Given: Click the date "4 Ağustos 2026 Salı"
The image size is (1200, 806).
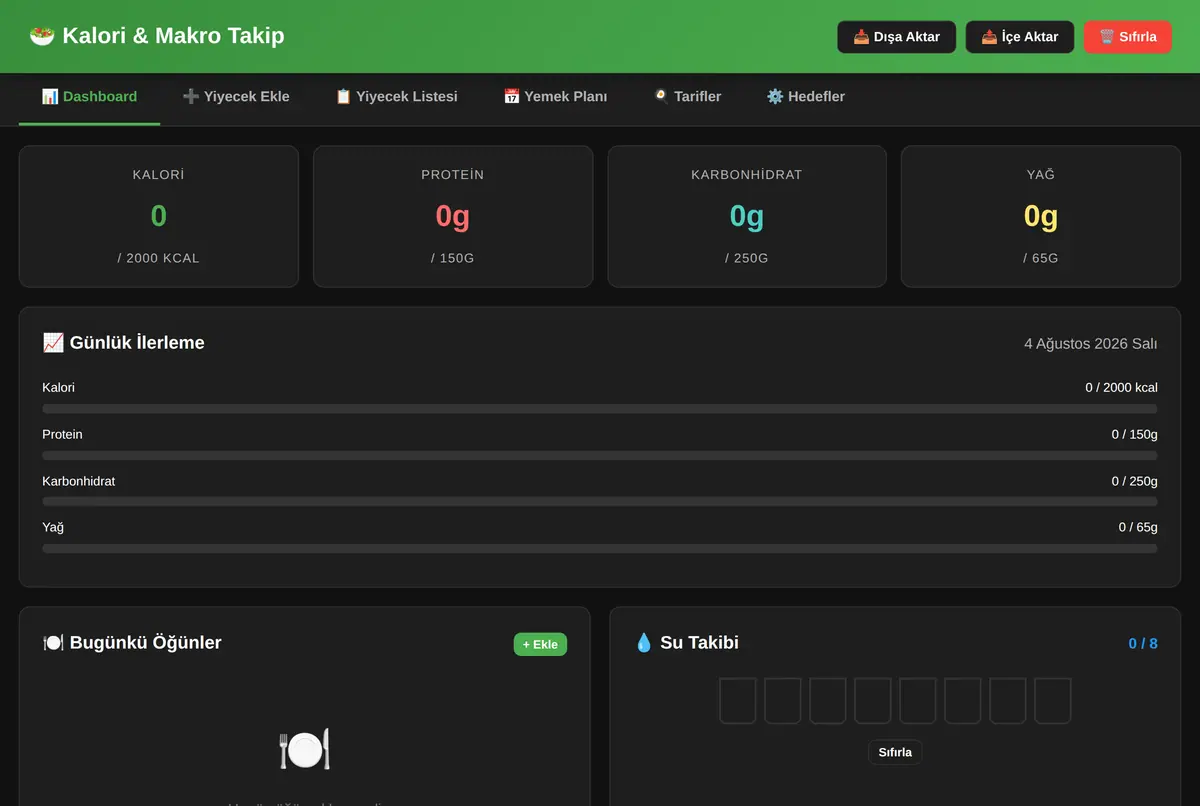Looking at the screenshot, I should (x=1091, y=344).
